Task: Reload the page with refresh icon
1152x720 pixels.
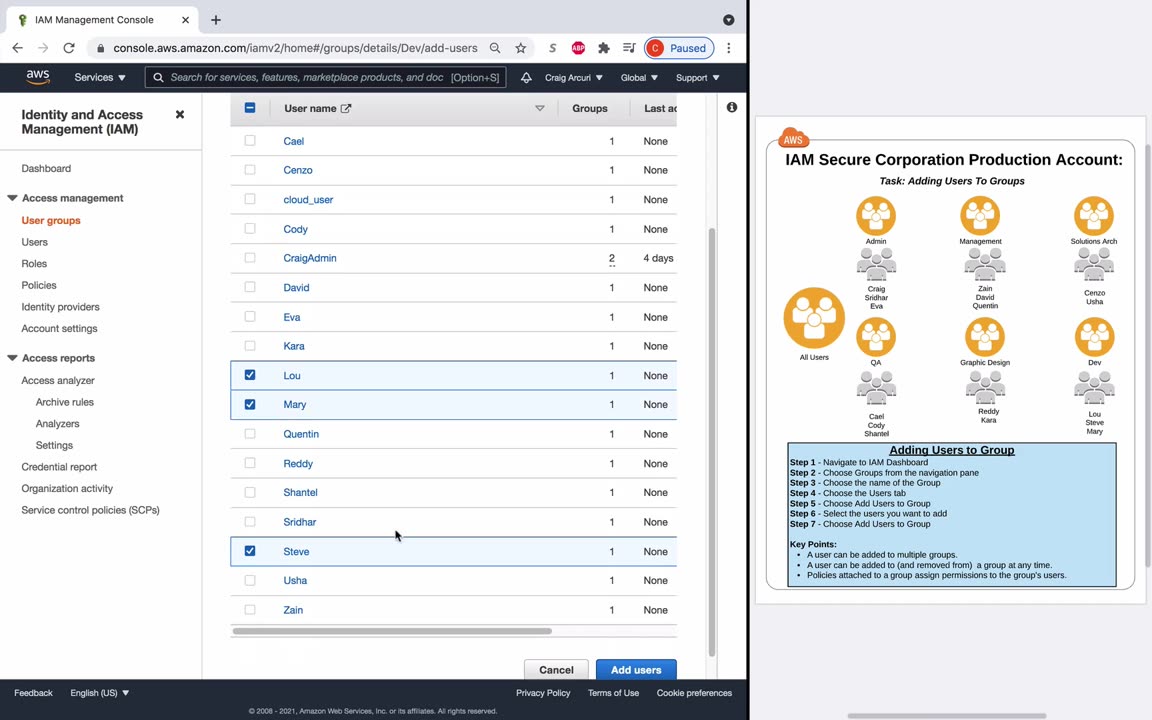Action: coord(68,48)
